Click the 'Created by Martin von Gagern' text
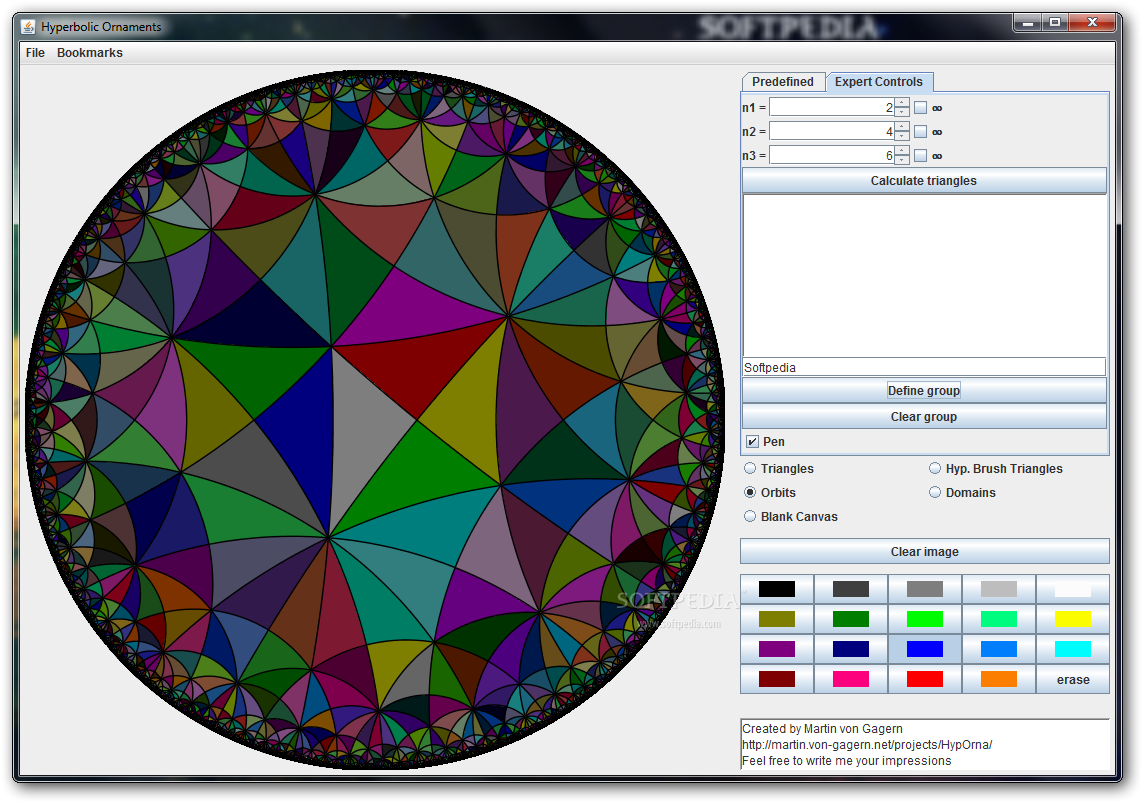This screenshot has height=803, width=1143. click(822, 728)
